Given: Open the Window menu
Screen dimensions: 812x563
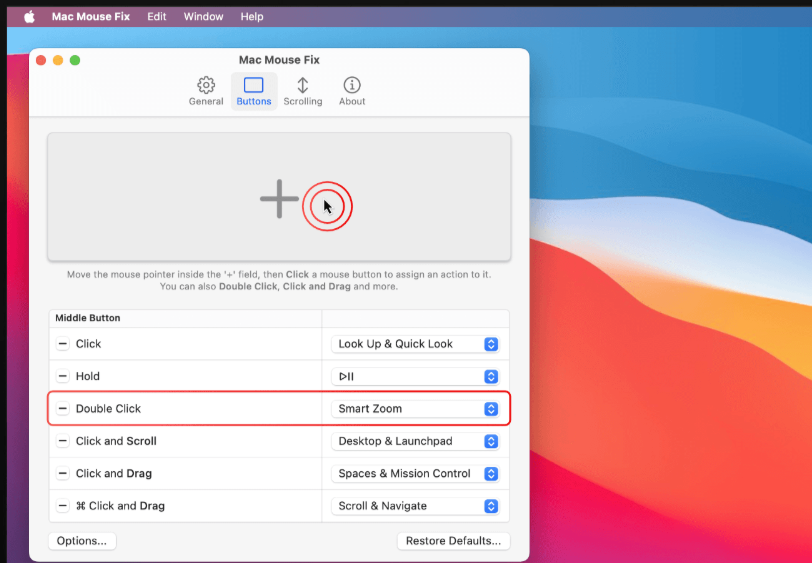Looking at the screenshot, I should (x=203, y=17).
